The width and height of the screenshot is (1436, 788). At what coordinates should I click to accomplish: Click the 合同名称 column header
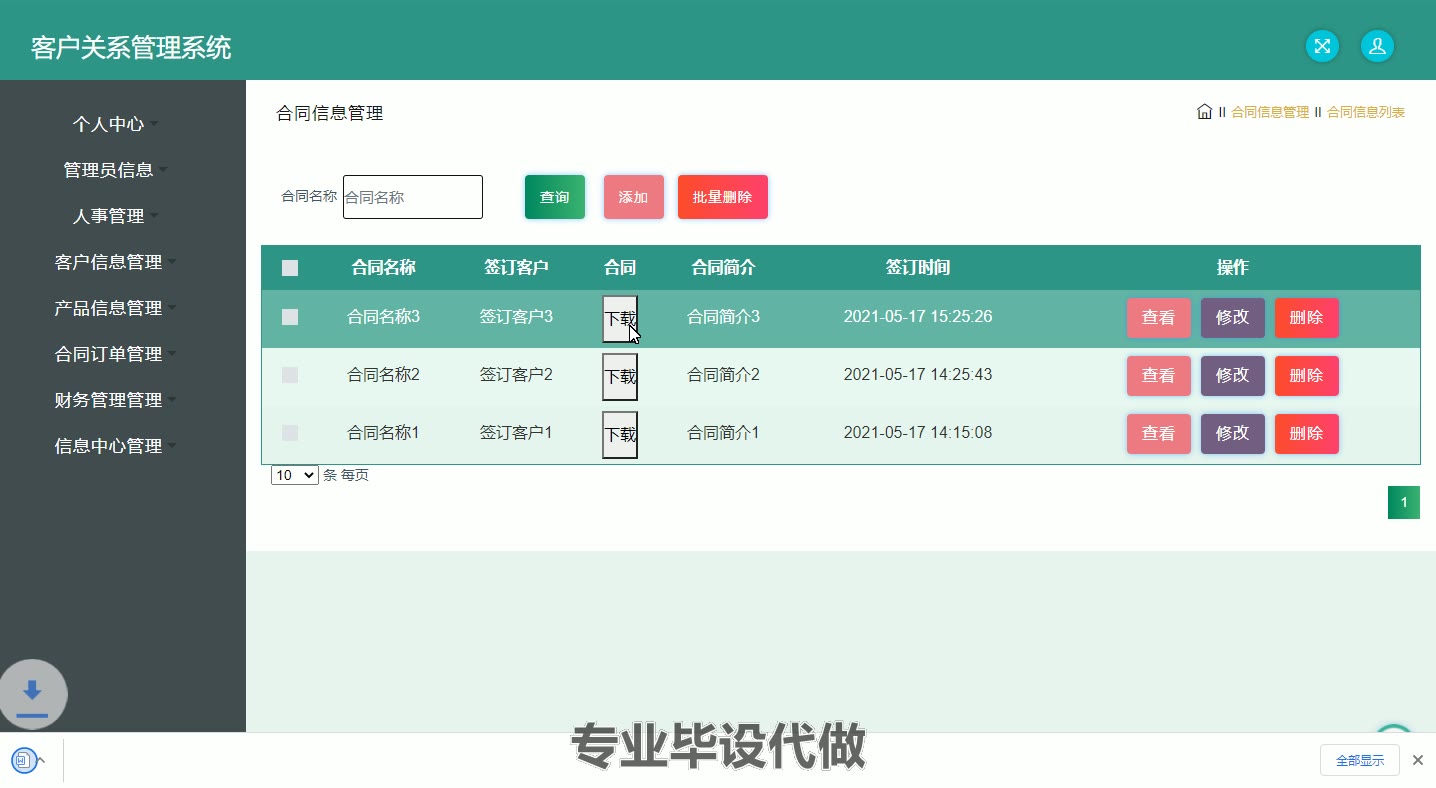point(384,268)
